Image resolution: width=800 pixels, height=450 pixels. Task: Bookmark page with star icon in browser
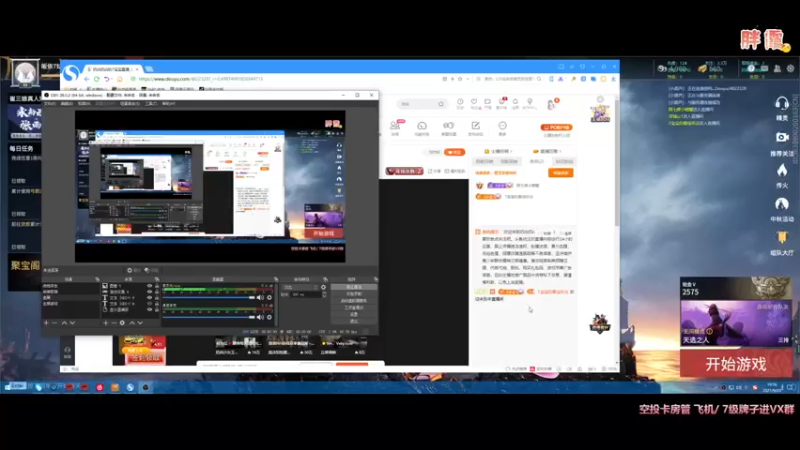pos(460,79)
